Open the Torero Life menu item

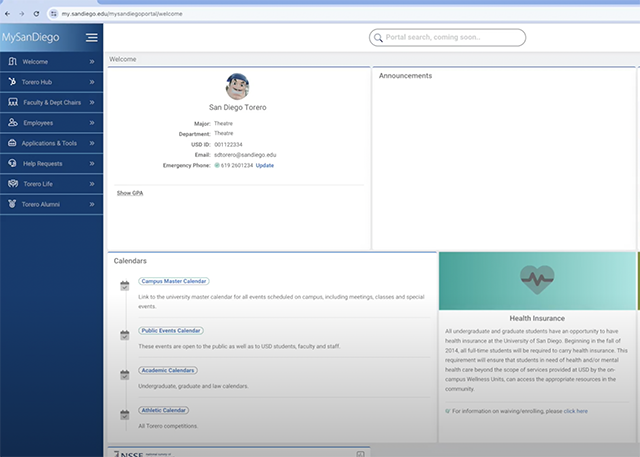[x=51, y=184]
